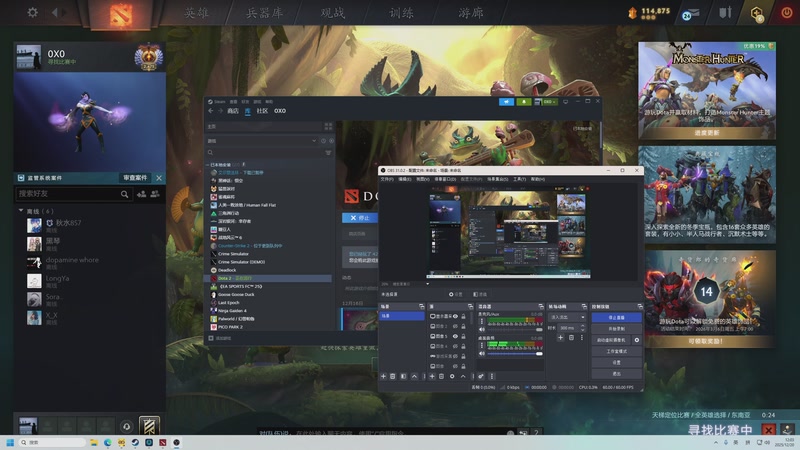This screenshot has height=450, width=800.
Task: Open virtual camera settings gear in OBS
Action: pyautogui.click(x=637, y=340)
